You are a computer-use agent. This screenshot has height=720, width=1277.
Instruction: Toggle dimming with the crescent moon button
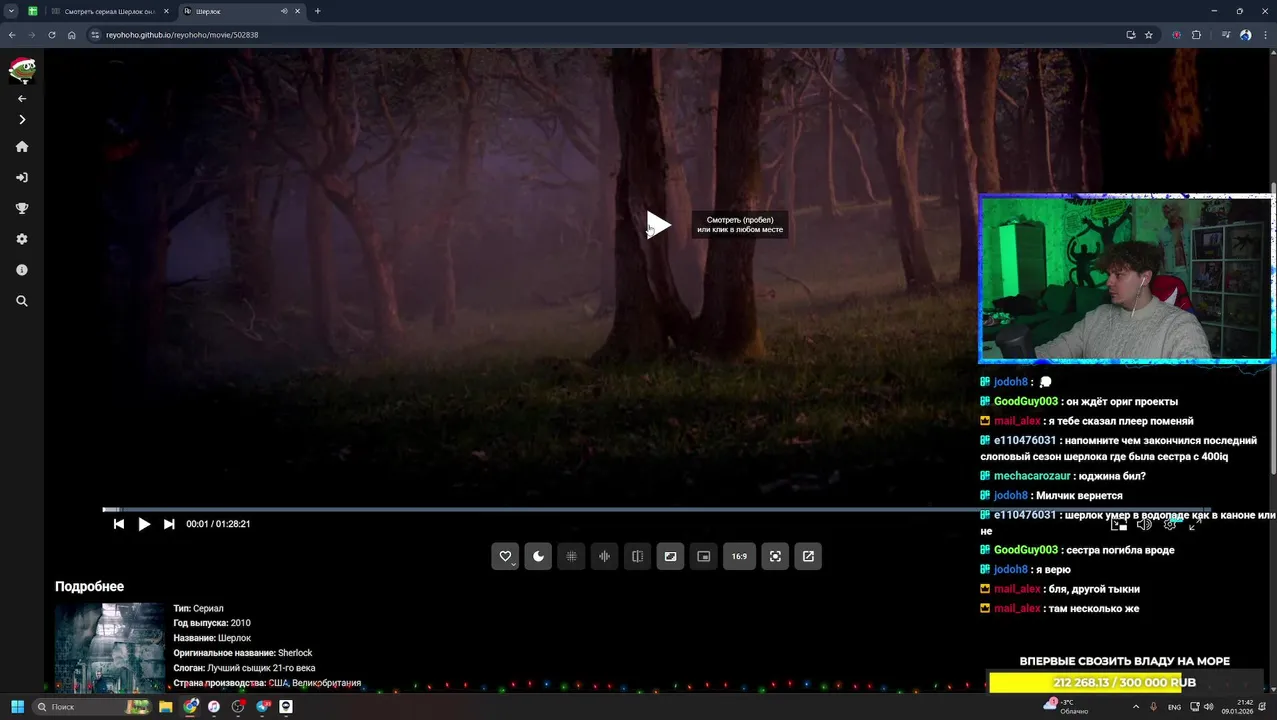(x=538, y=557)
